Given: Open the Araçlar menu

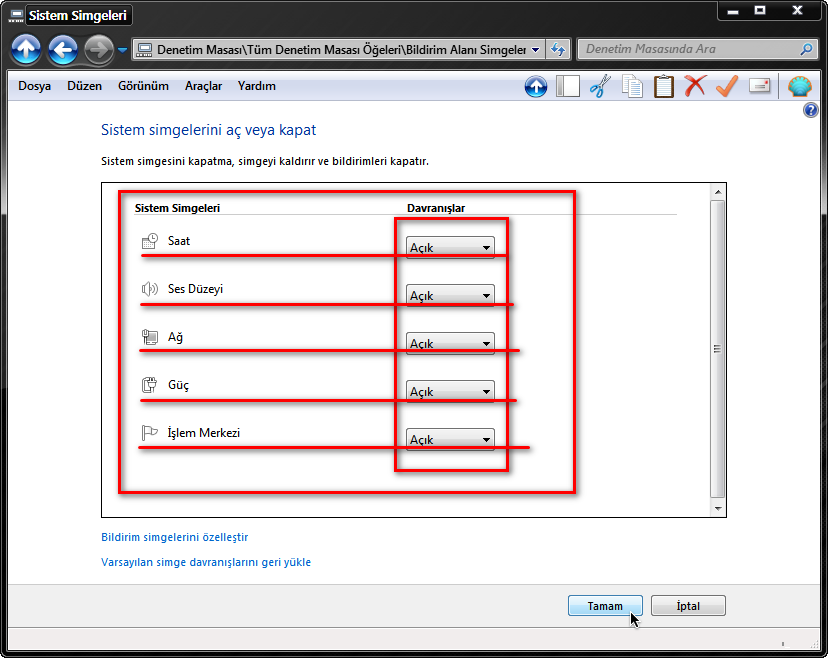Looking at the screenshot, I should pyautogui.click(x=203, y=86).
